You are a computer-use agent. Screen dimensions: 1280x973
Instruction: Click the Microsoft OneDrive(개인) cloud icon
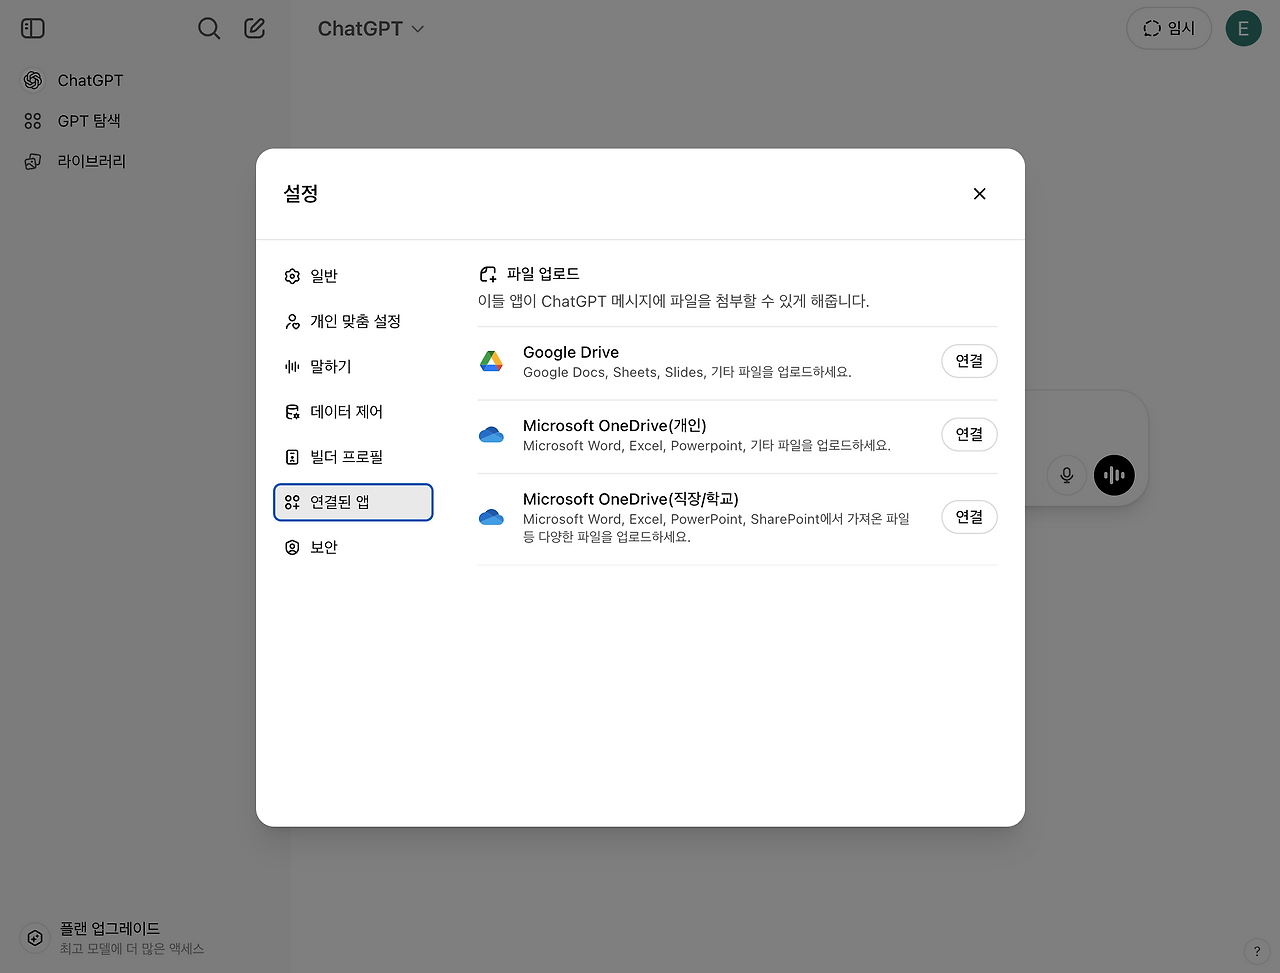[x=492, y=434]
